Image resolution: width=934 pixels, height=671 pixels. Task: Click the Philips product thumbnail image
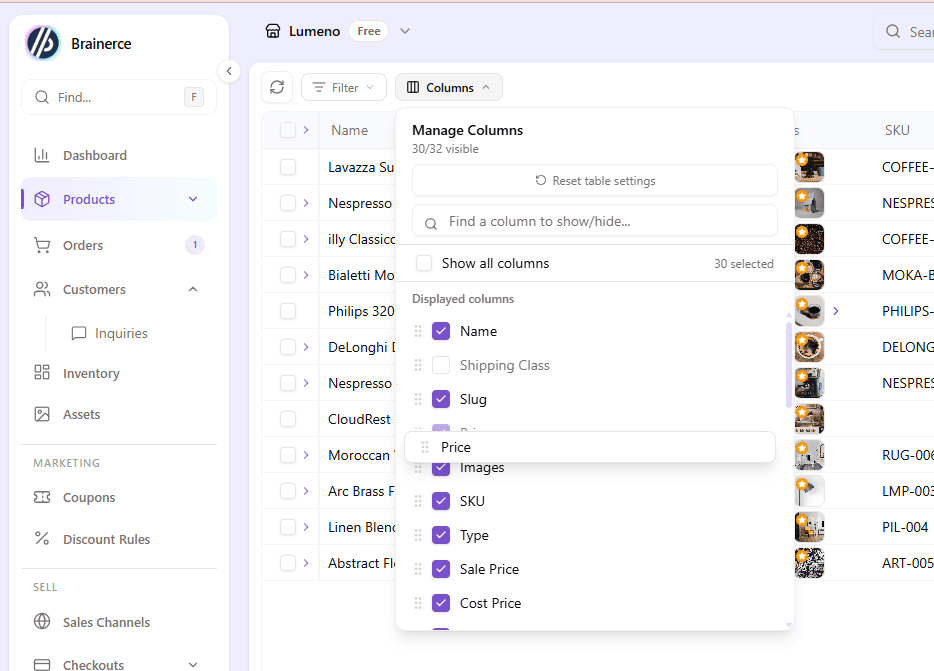click(810, 311)
